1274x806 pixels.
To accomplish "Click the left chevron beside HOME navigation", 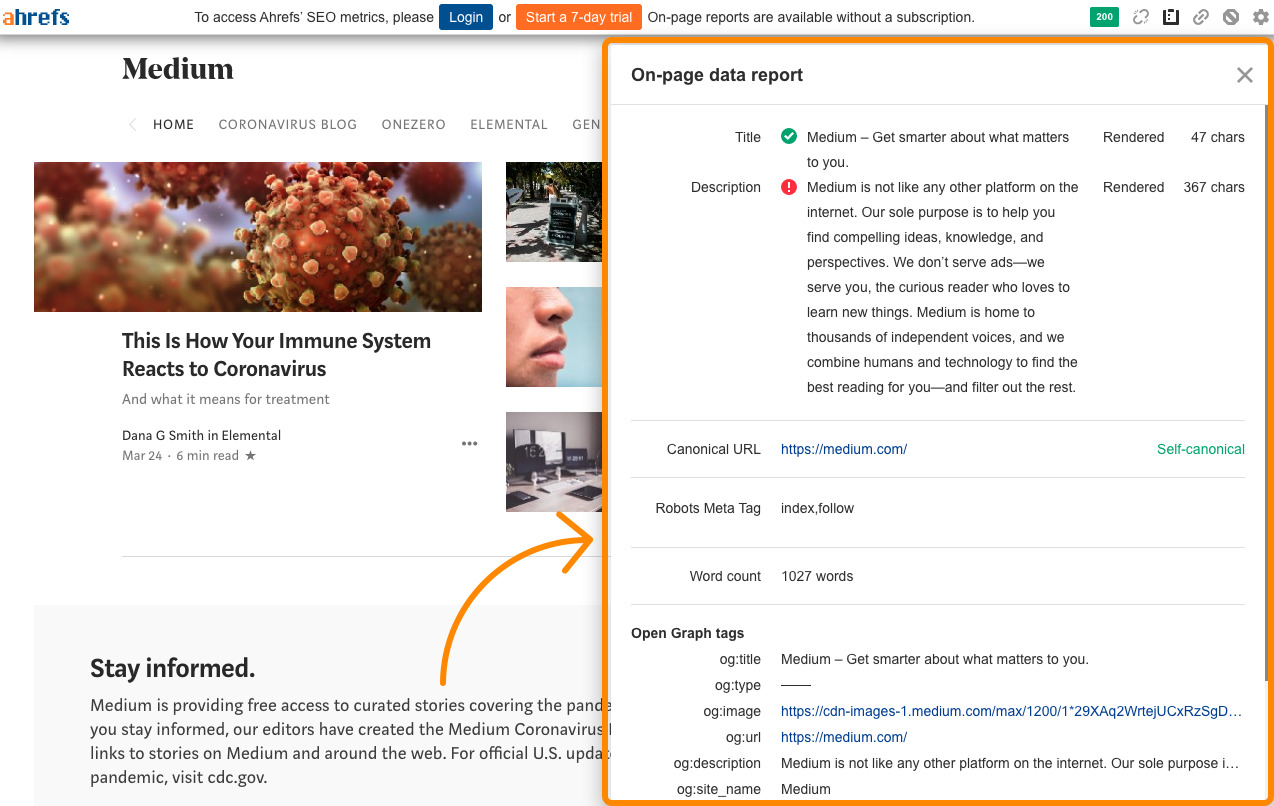I will point(132,124).
